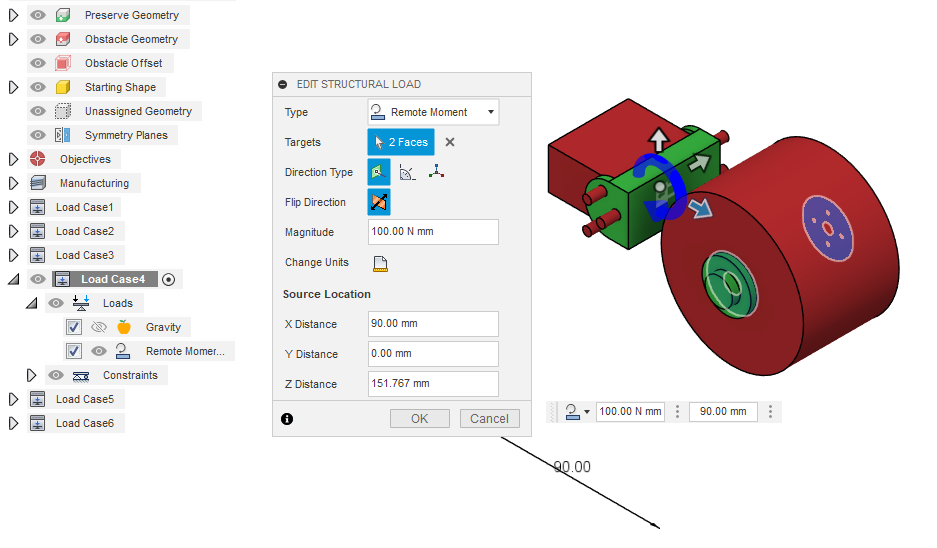Click the Load Case2 icon
Image resolution: width=937 pixels, height=548 pixels.
38,231
